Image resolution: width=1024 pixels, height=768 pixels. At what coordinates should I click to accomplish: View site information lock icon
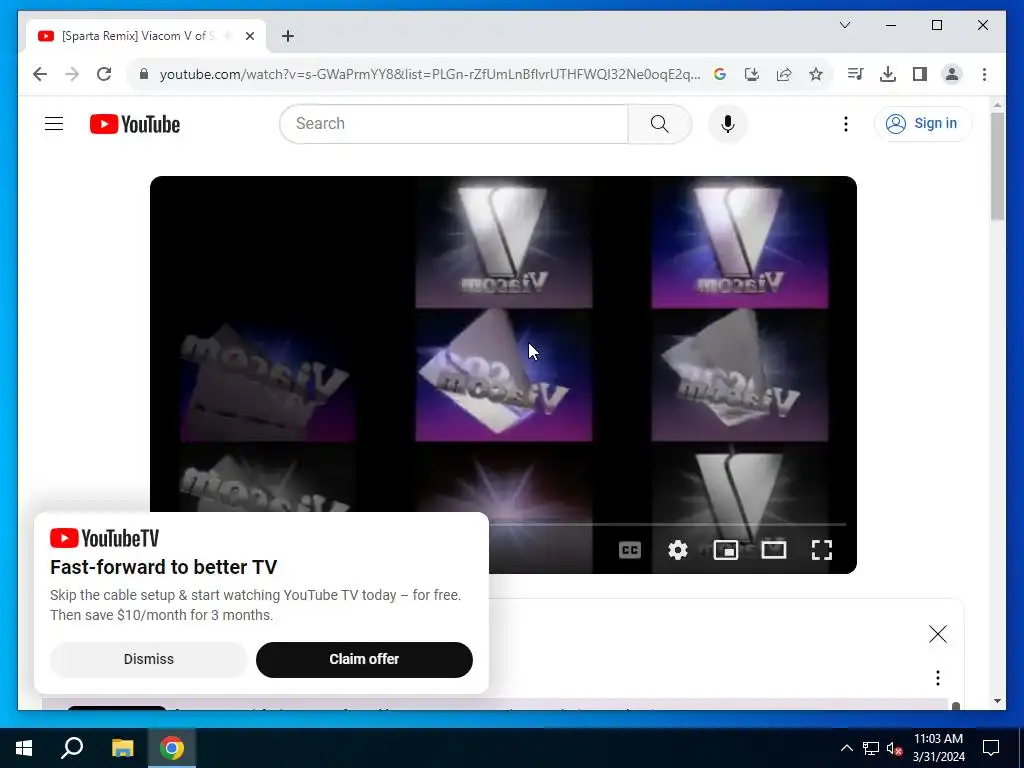(x=144, y=74)
